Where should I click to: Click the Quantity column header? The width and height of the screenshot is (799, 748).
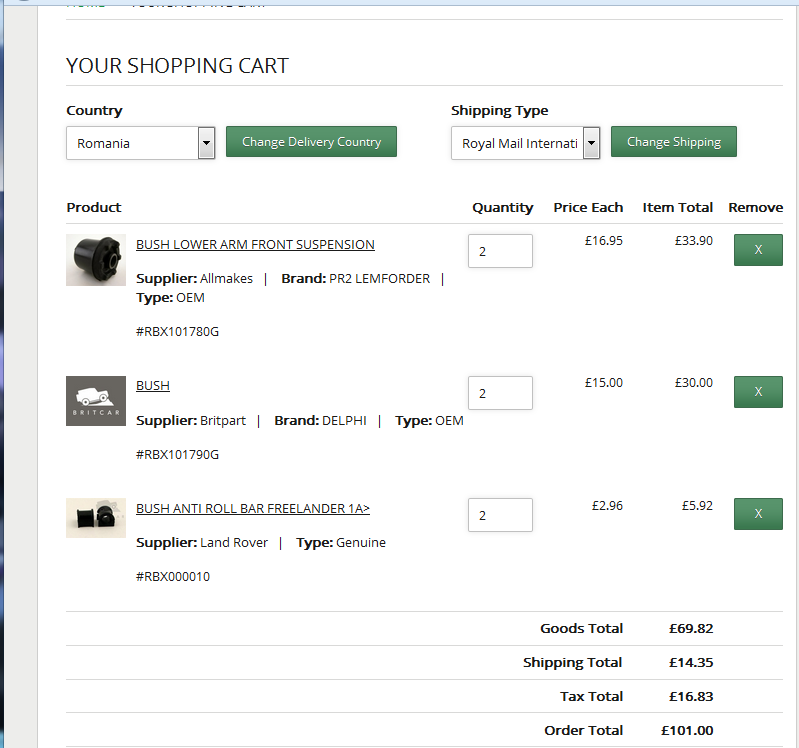coord(502,208)
